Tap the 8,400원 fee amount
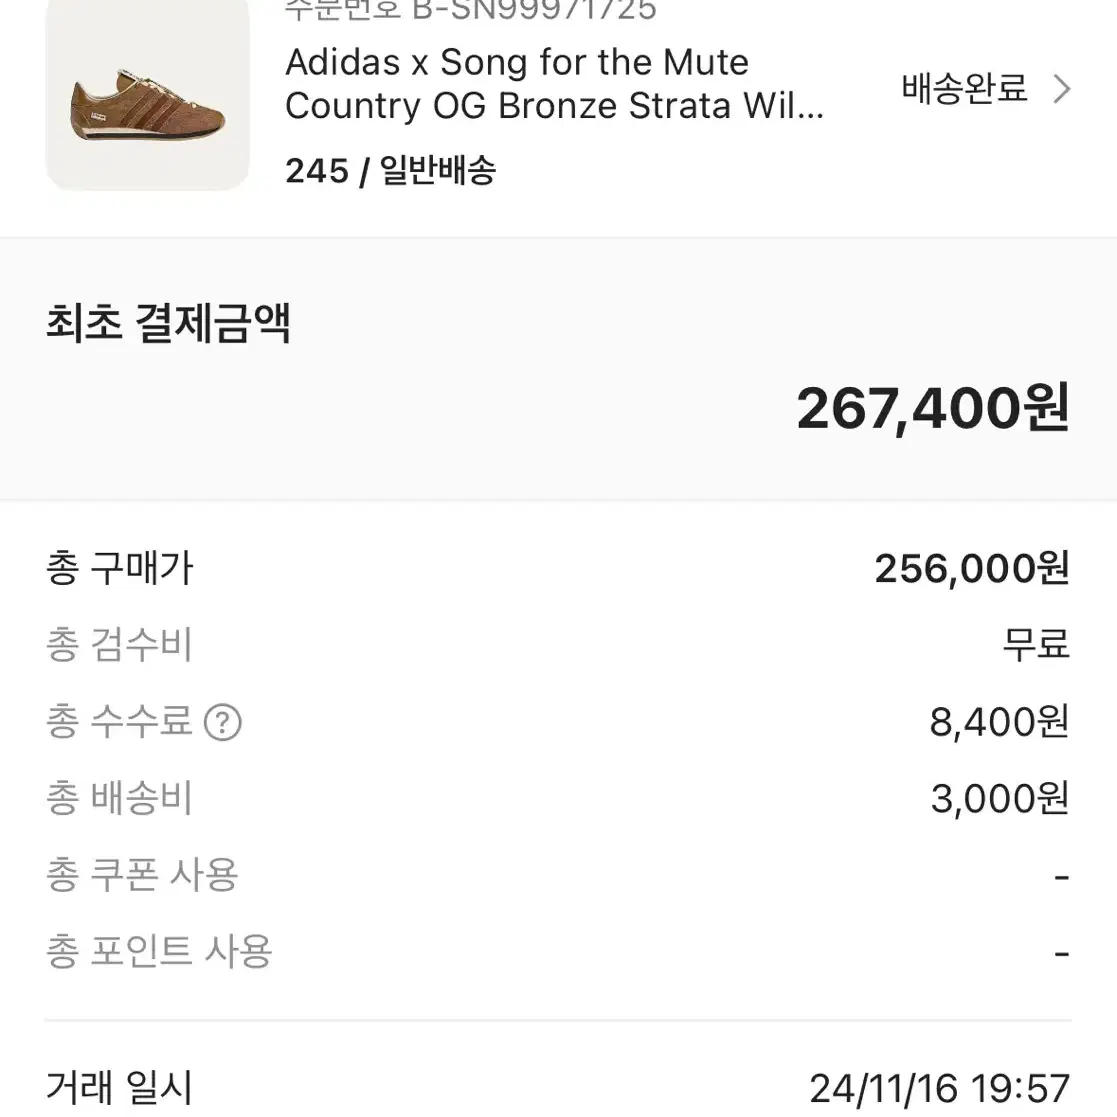1117x1117 pixels. click(x=999, y=722)
